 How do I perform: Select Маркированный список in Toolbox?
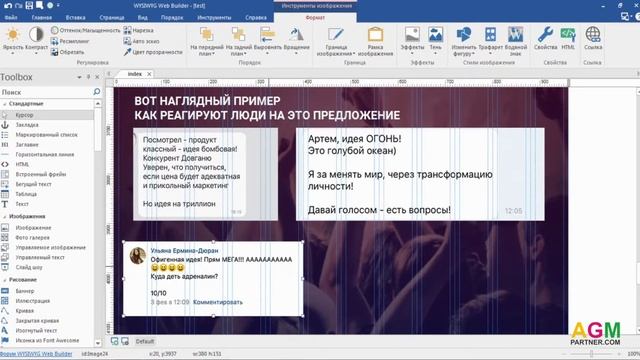click(47, 135)
